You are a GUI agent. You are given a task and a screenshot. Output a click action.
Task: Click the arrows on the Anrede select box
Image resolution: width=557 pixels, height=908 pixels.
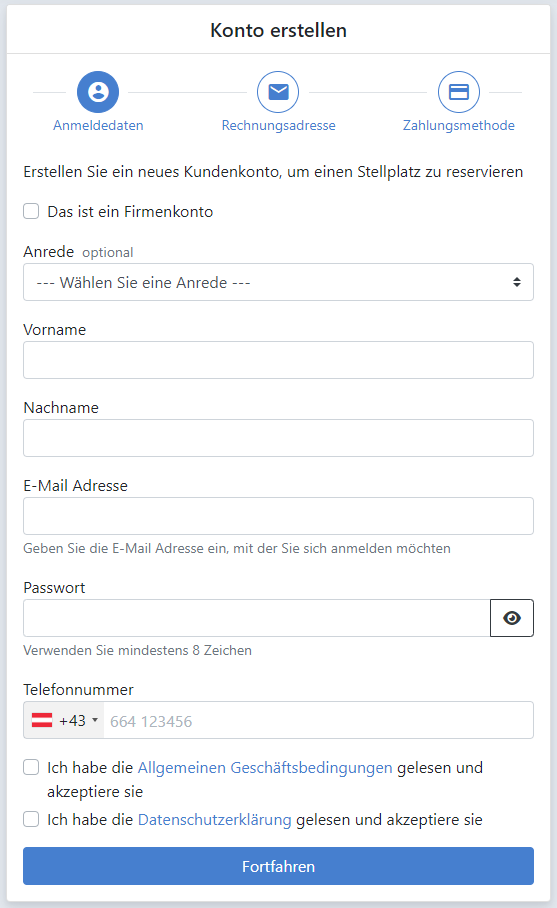pyautogui.click(x=516, y=282)
